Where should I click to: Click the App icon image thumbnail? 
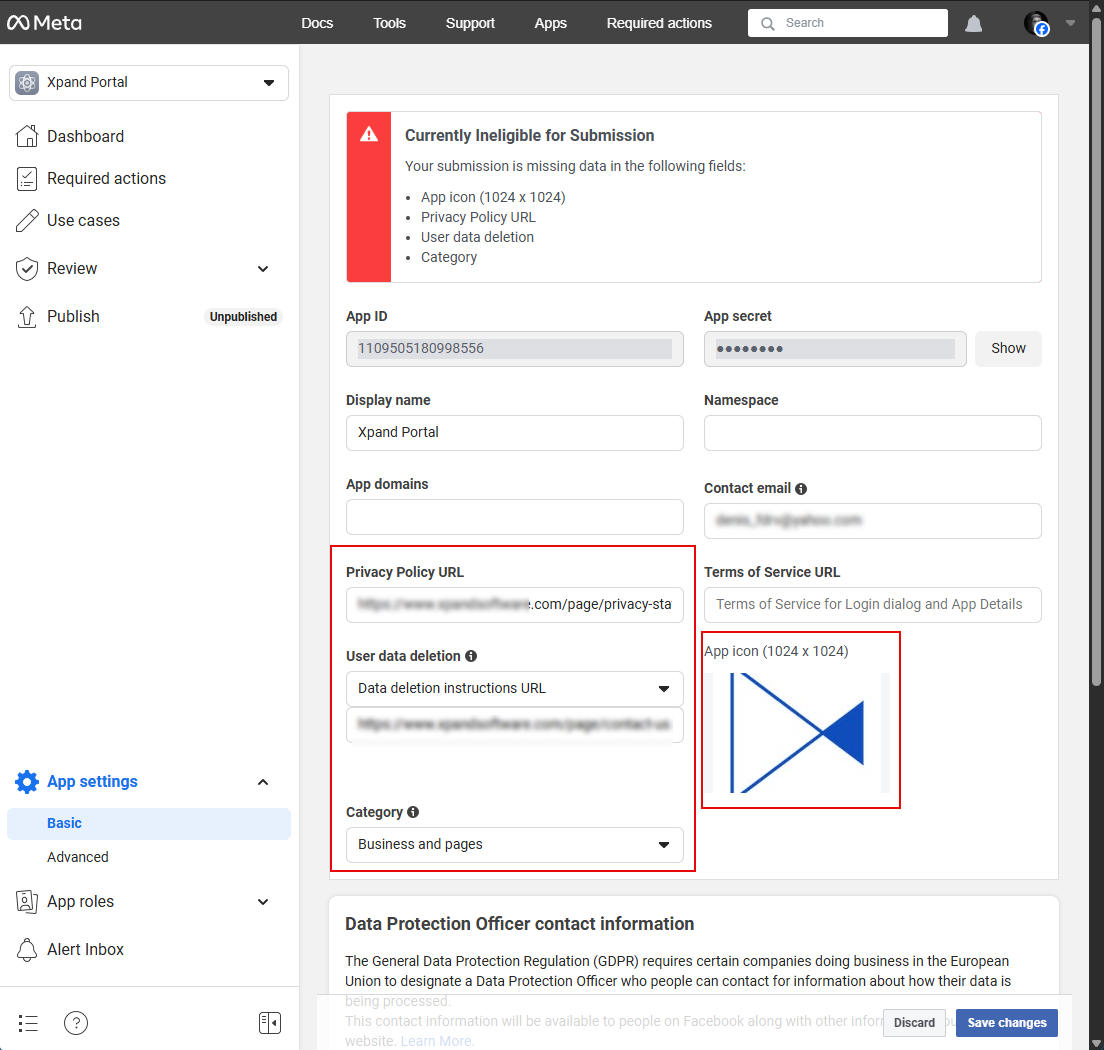tap(798, 732)
